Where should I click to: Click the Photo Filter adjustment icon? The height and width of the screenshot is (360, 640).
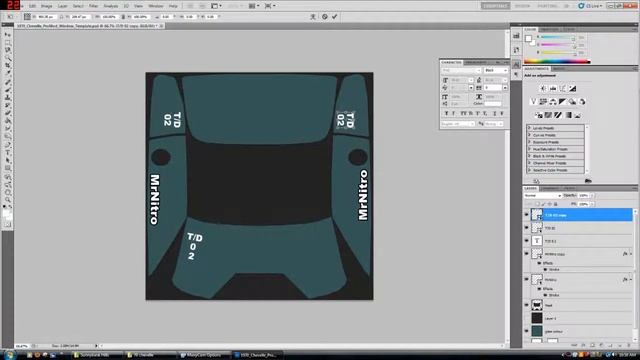(572, 102)
